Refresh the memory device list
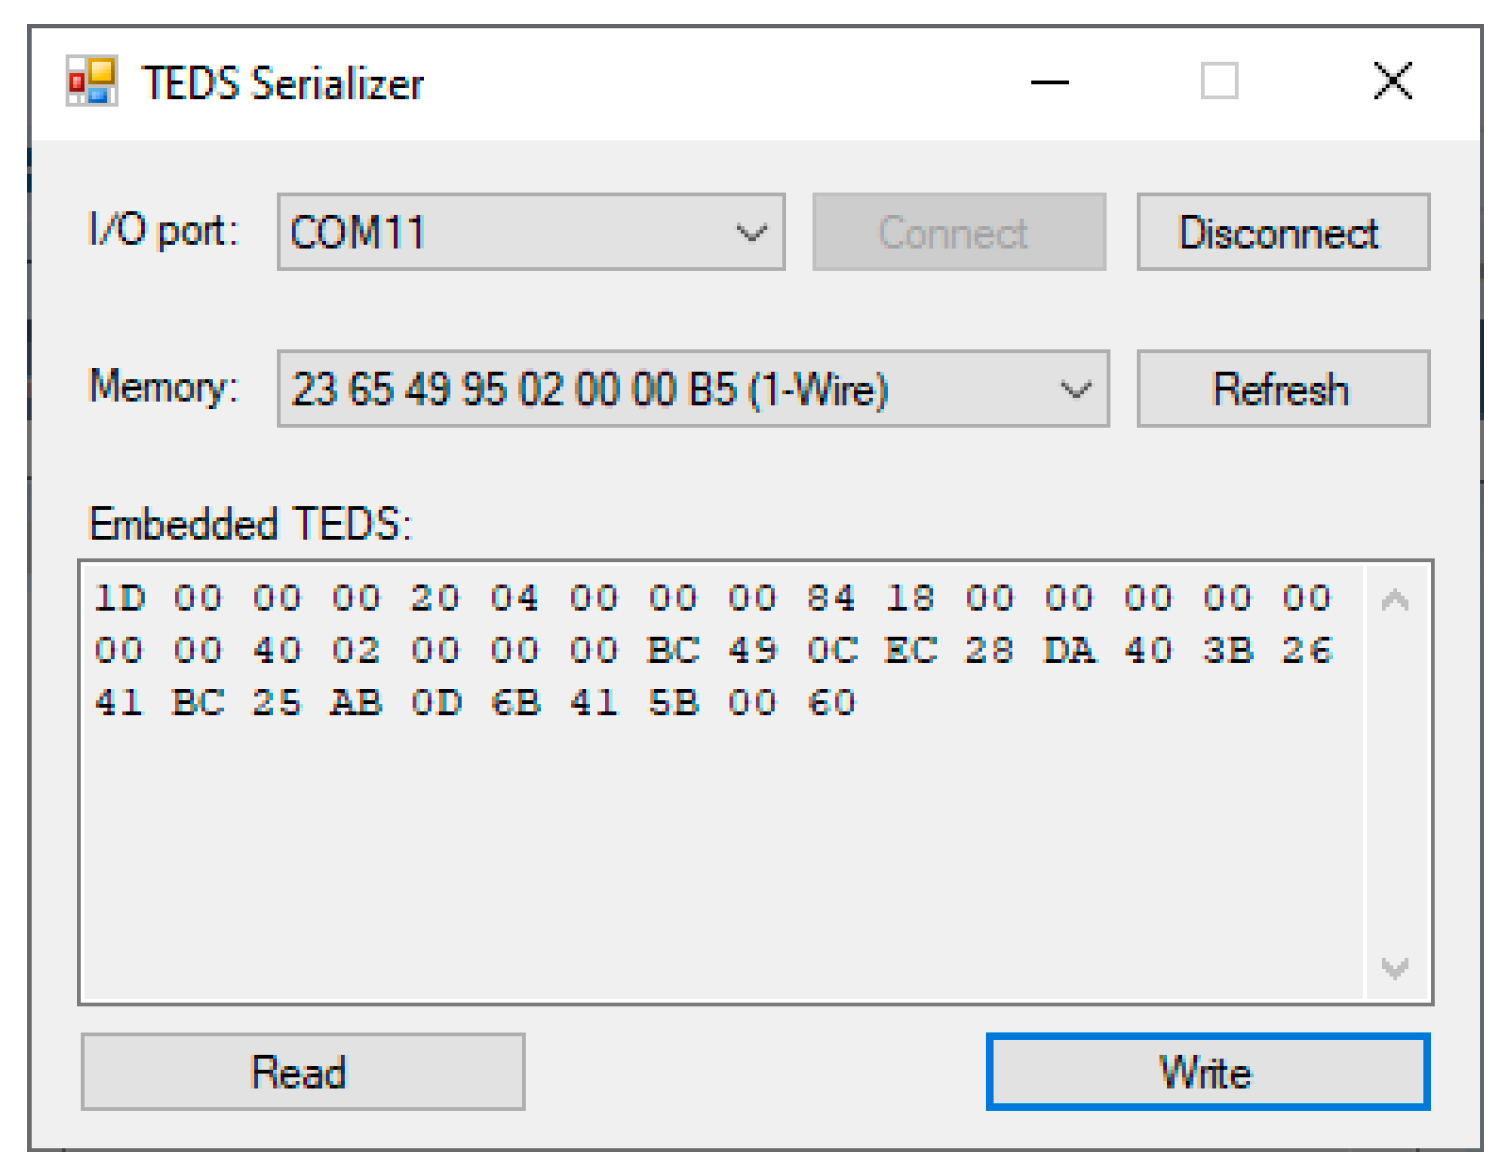This screenshot has height=1174, width=1511. [x=1282, y=389]
